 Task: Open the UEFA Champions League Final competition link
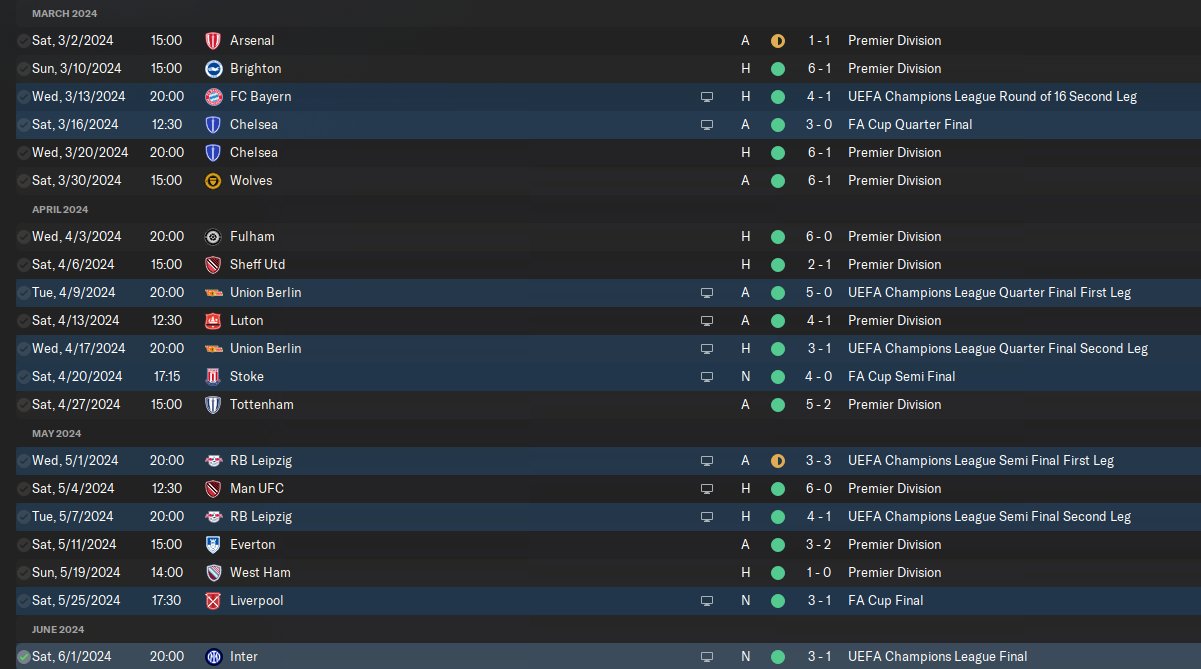point(937,657)
